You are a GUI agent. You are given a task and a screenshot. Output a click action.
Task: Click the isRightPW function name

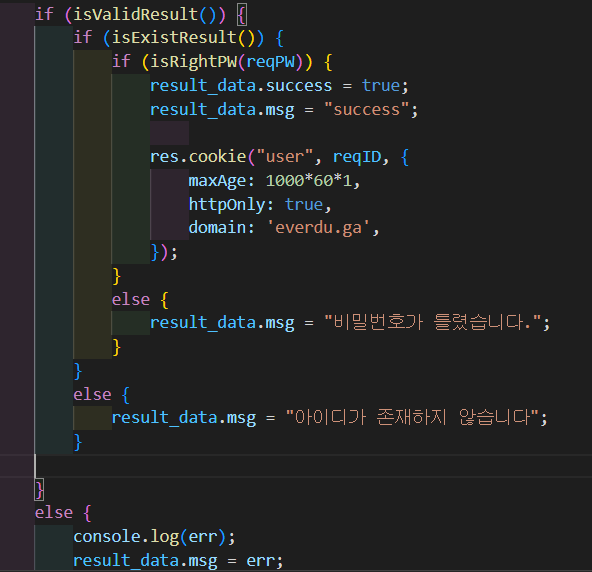pyautogui.click(x=194, y=62)
